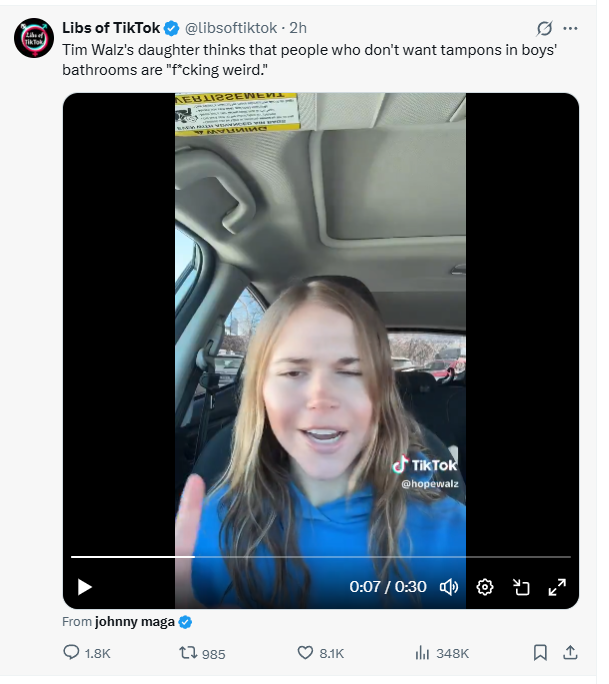Open the @libsoftiktok handle link
The width and height of the screenshot is (609, 684).
coord(231,28)
